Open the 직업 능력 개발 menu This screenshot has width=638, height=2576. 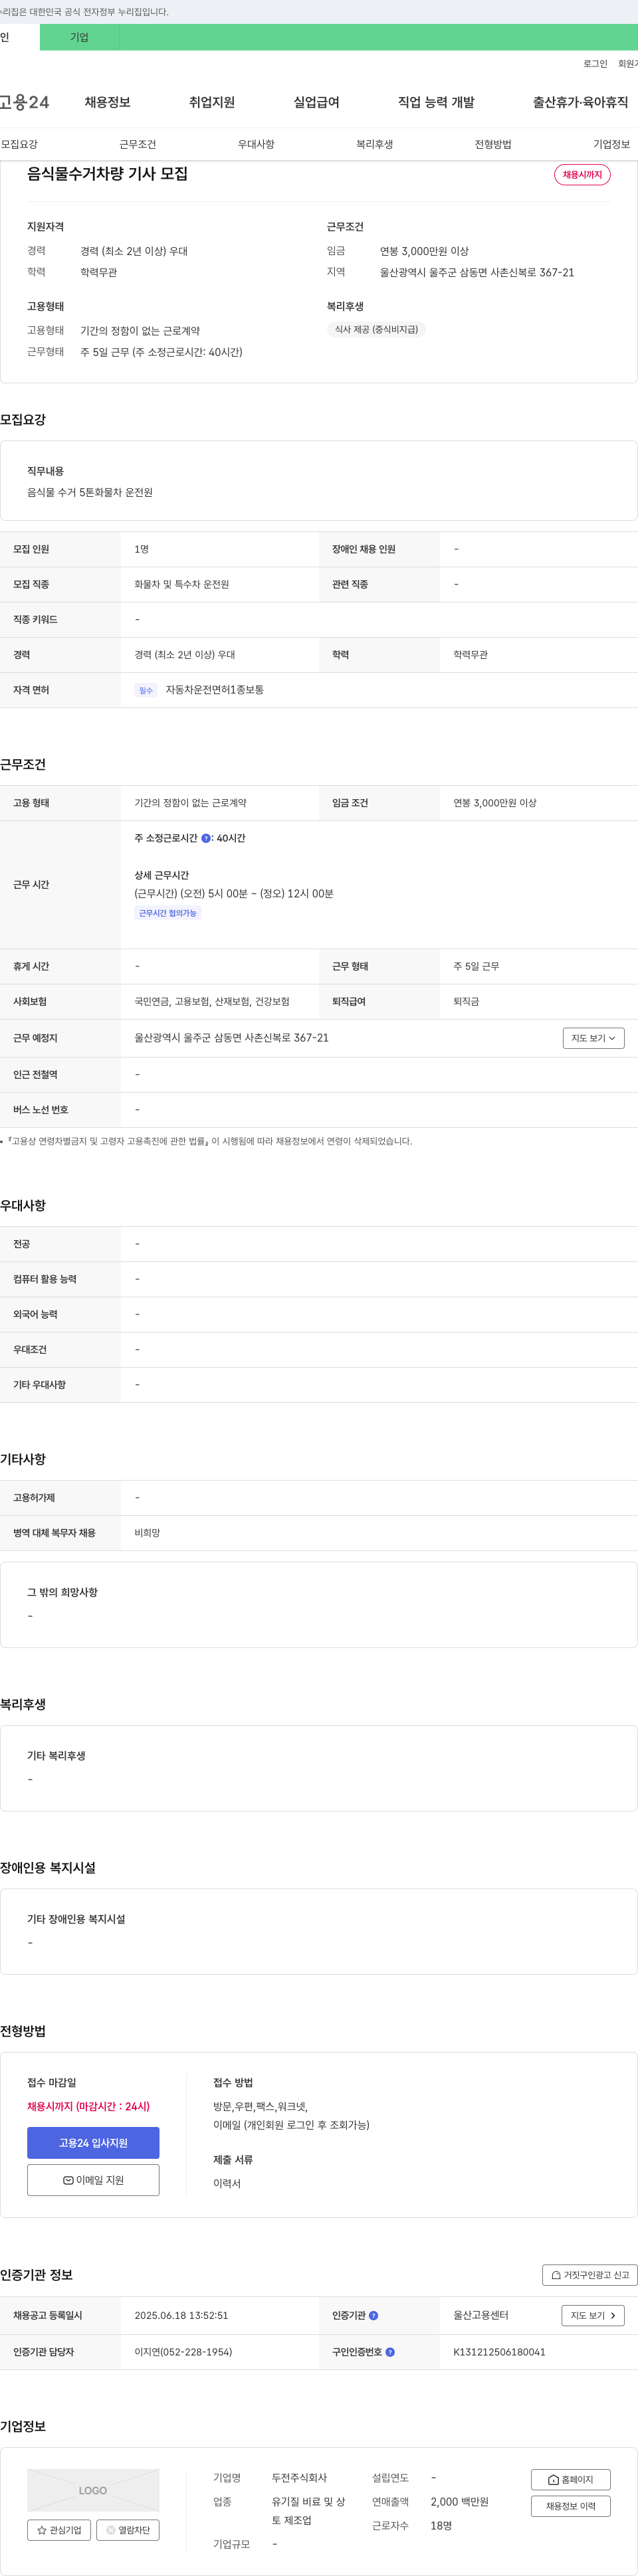(436, 102)
